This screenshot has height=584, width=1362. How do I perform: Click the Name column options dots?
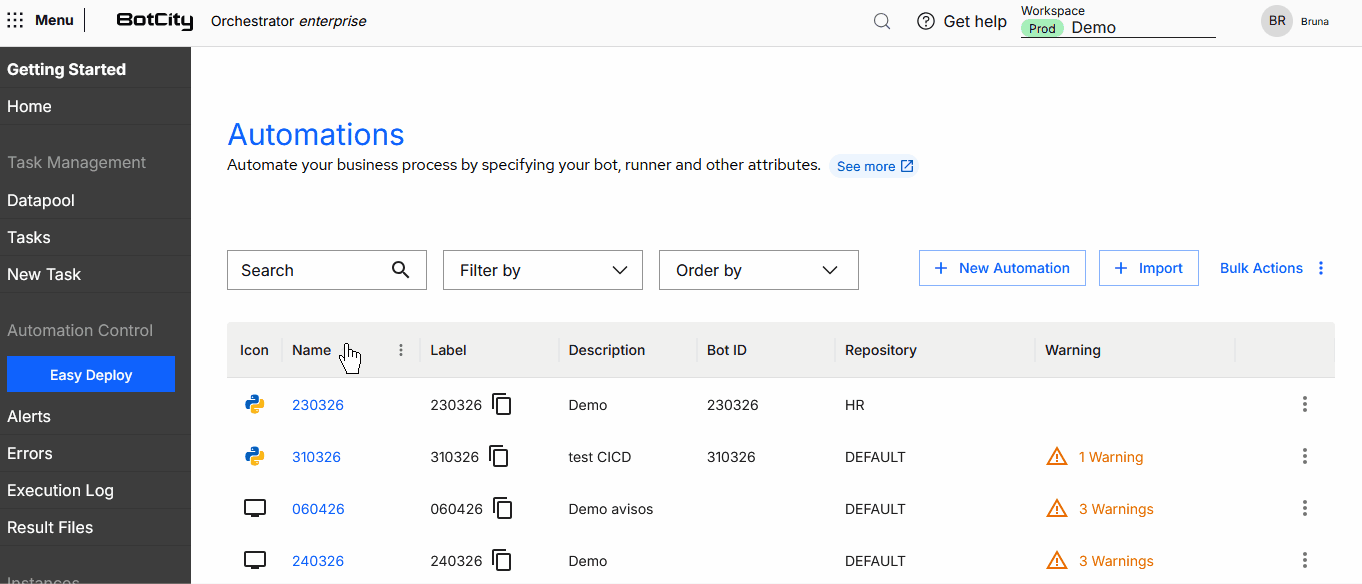pos(401,350)
